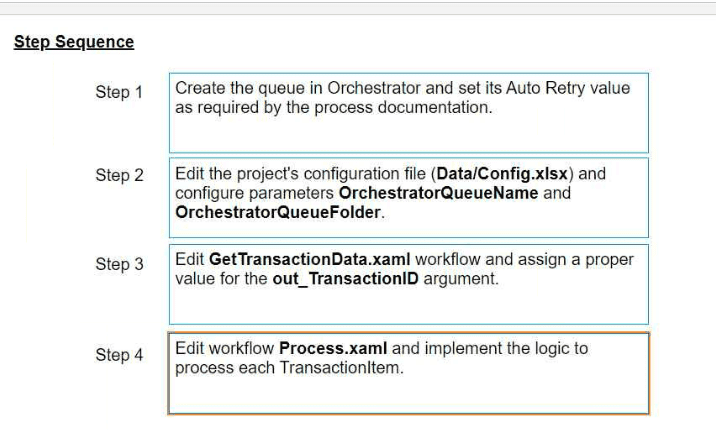Viewport: 716px width, 435px height.
Task: Click the Step 2 label
Action: [119, 175]
